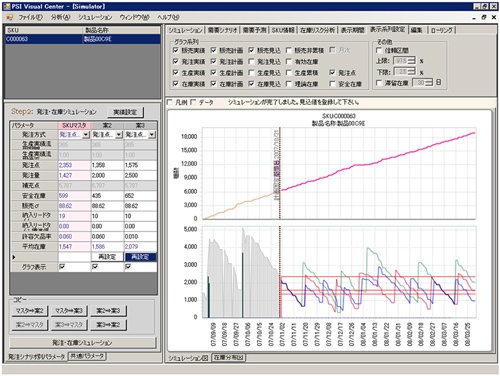
Task: Select the C000063 row in SKU list
Action: click(x=83, y=39)
